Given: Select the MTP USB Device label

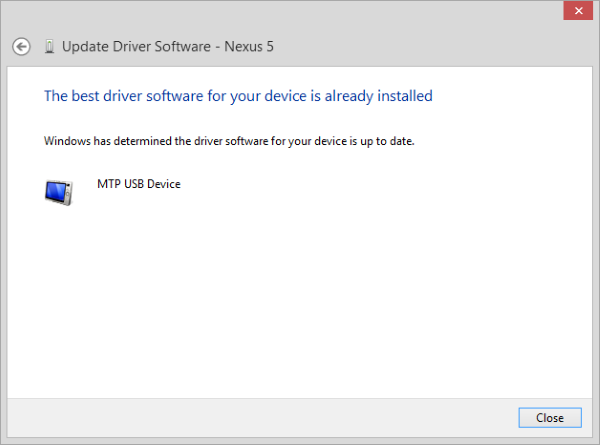Looking at the screenshot, I should click(x=139, y=184).
